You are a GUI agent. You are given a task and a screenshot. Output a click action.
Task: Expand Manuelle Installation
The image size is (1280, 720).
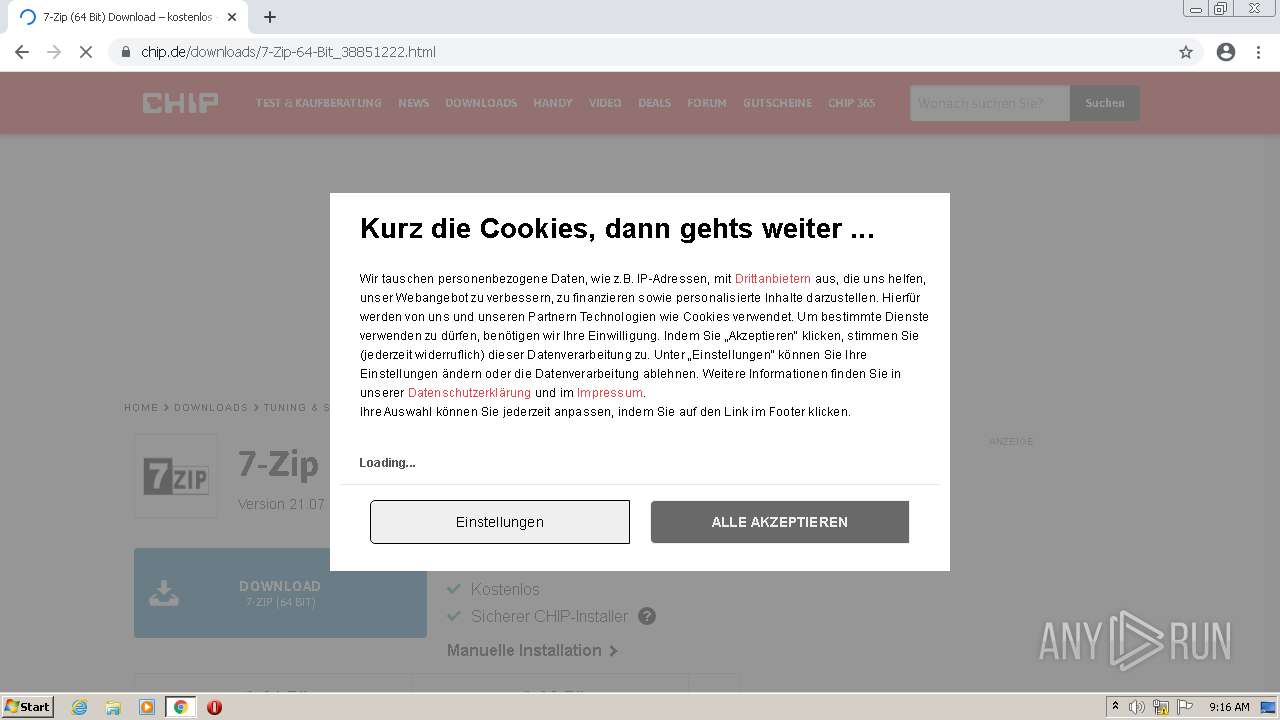532,650
